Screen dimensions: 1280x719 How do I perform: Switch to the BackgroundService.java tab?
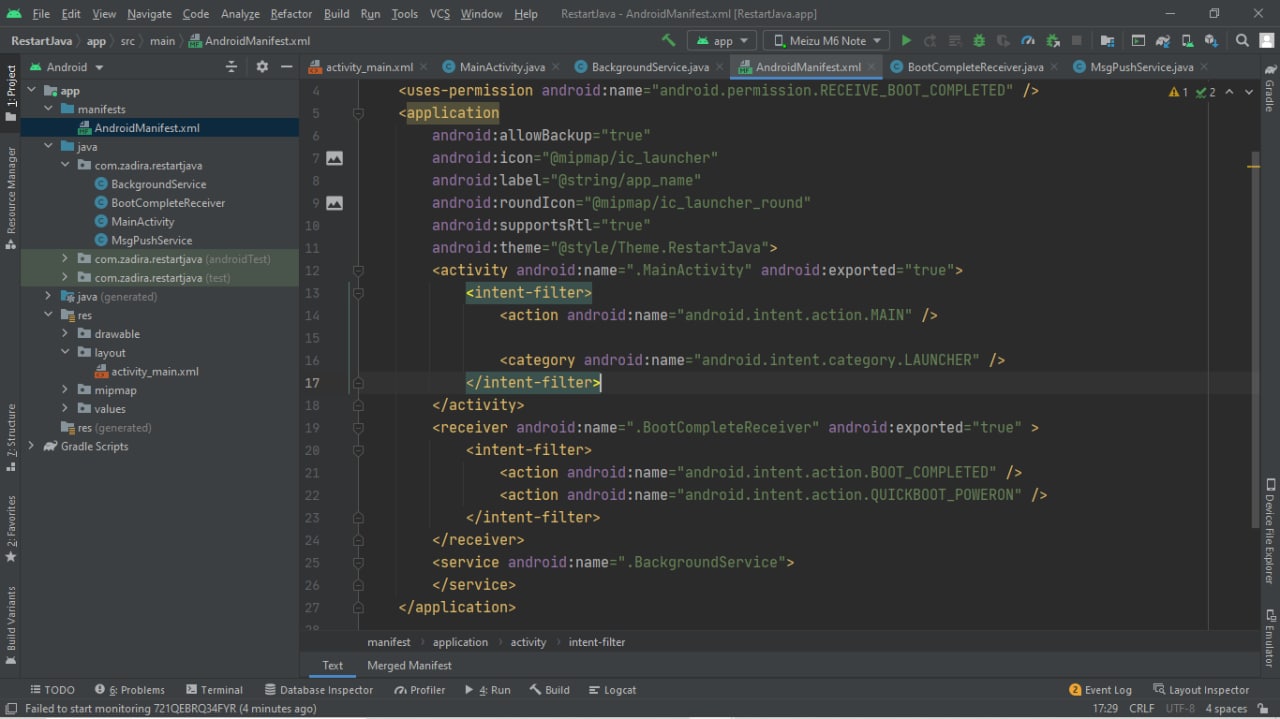pyautogui.click(x=650, y=67)
